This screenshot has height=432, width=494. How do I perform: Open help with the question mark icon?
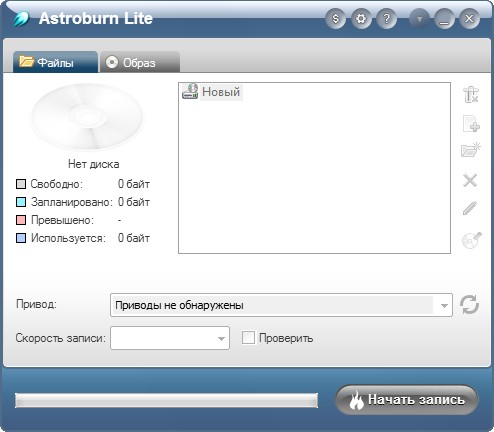pos(386,19)
